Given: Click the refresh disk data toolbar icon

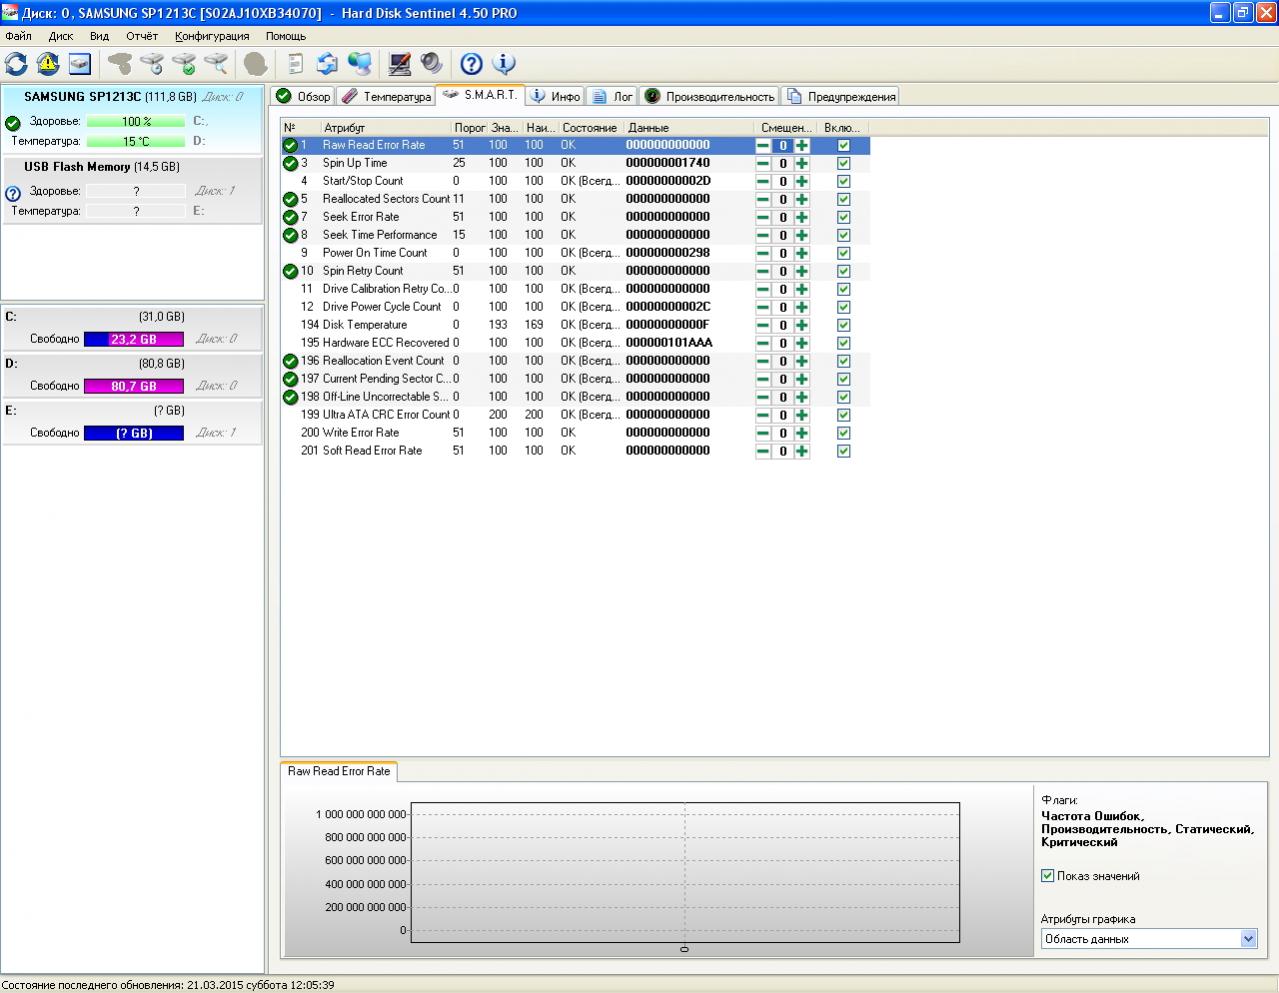Looking at the screenshot, I should 16,64.
